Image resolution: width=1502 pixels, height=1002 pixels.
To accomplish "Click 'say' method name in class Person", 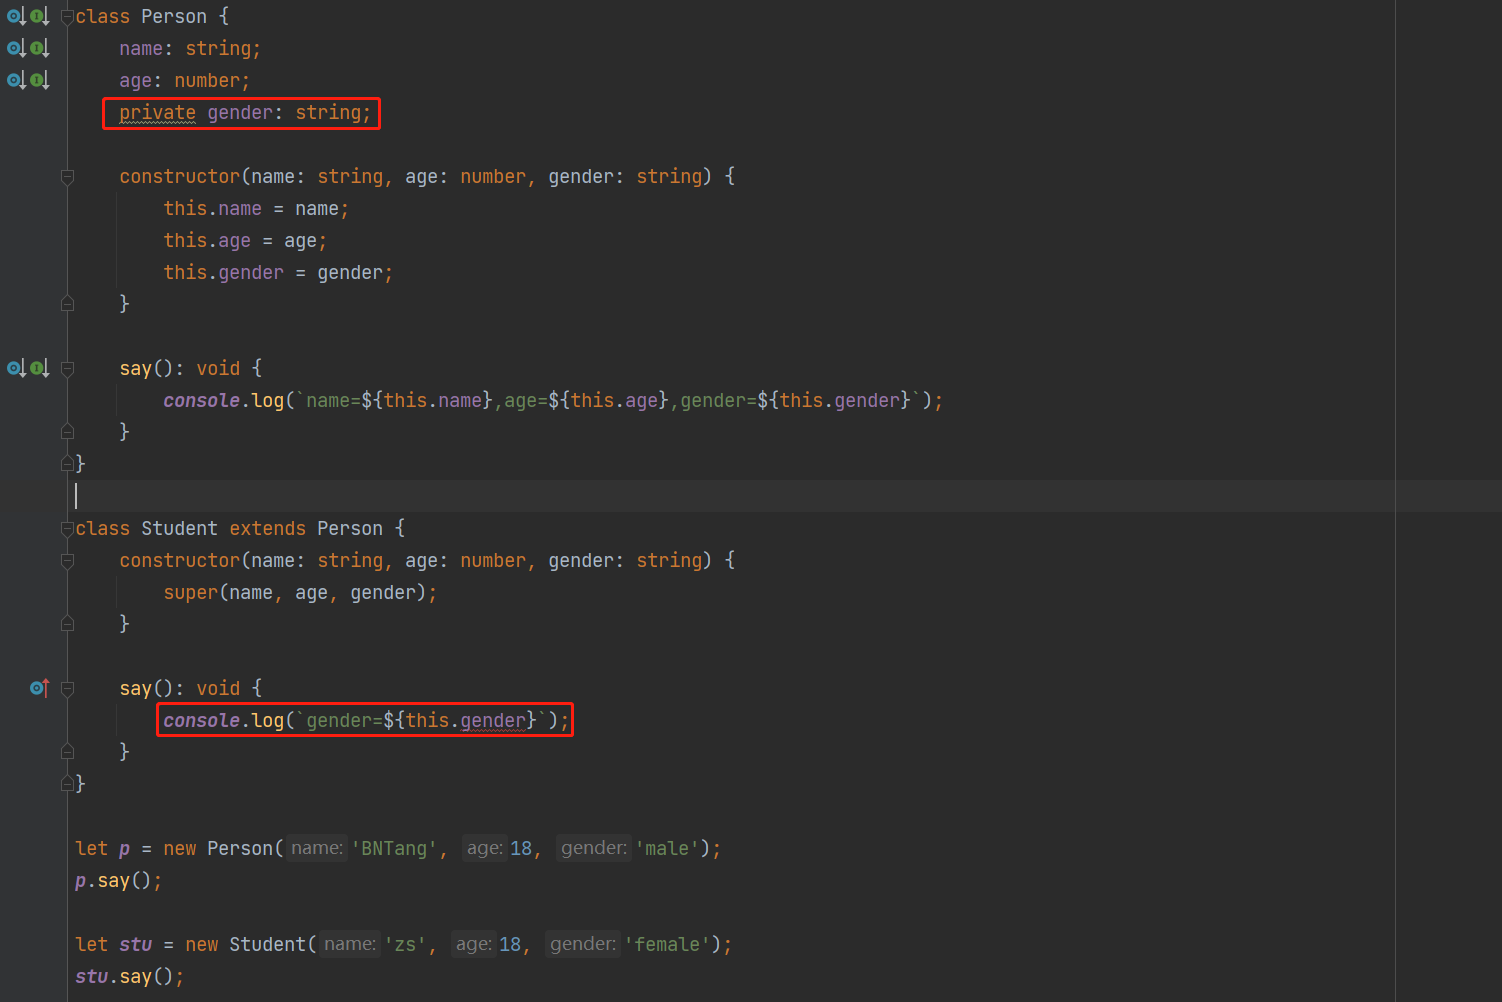I will click(136, 369).
